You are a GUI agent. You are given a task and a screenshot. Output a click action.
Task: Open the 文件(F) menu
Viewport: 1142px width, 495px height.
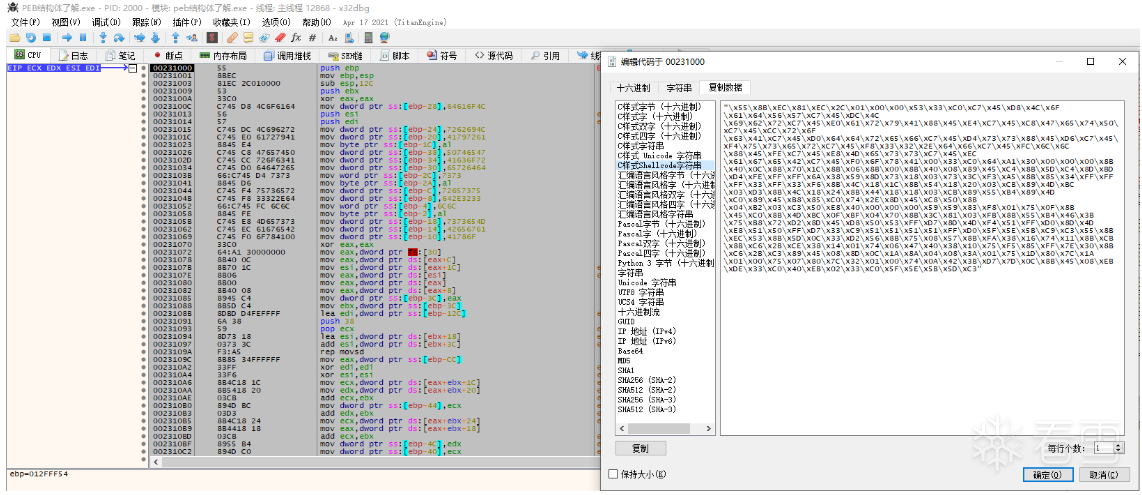tap(25, 23)
